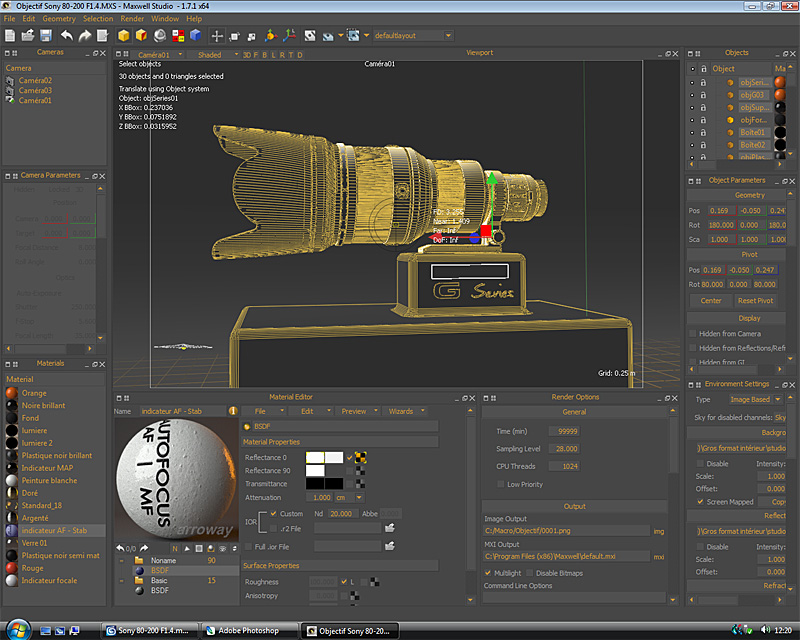The height and width of the screenshot is (640, 800).
Task: Click the yellow cube object selection icon
Action: click(x=123, y=35)
